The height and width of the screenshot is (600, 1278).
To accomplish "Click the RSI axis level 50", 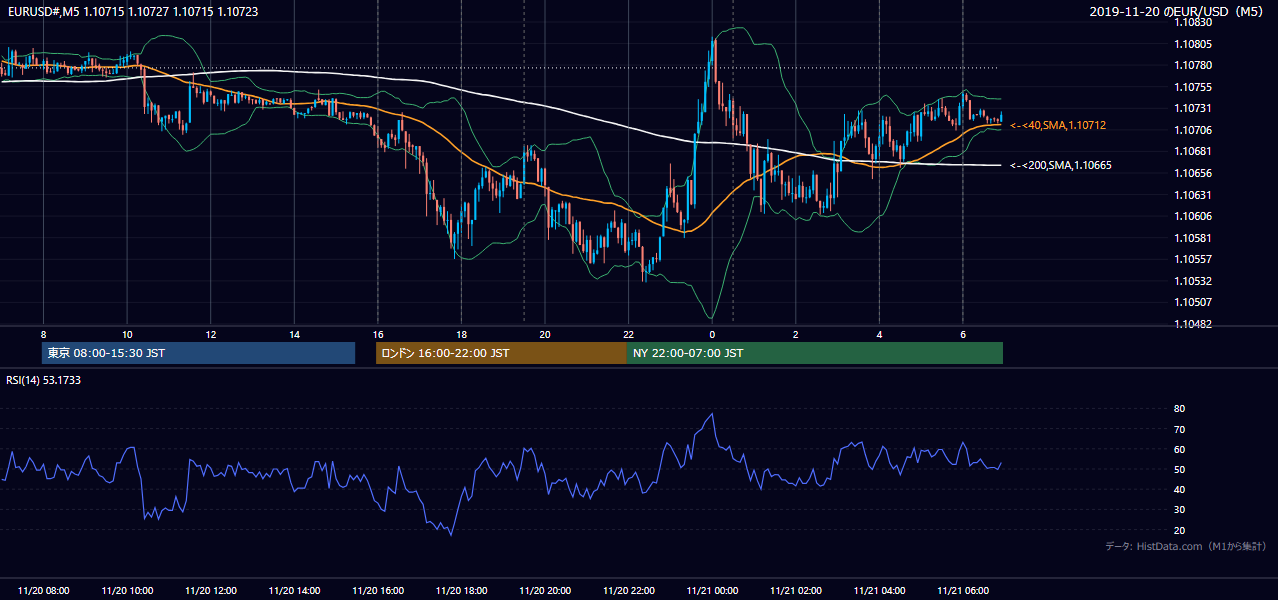I will 1180,469.
